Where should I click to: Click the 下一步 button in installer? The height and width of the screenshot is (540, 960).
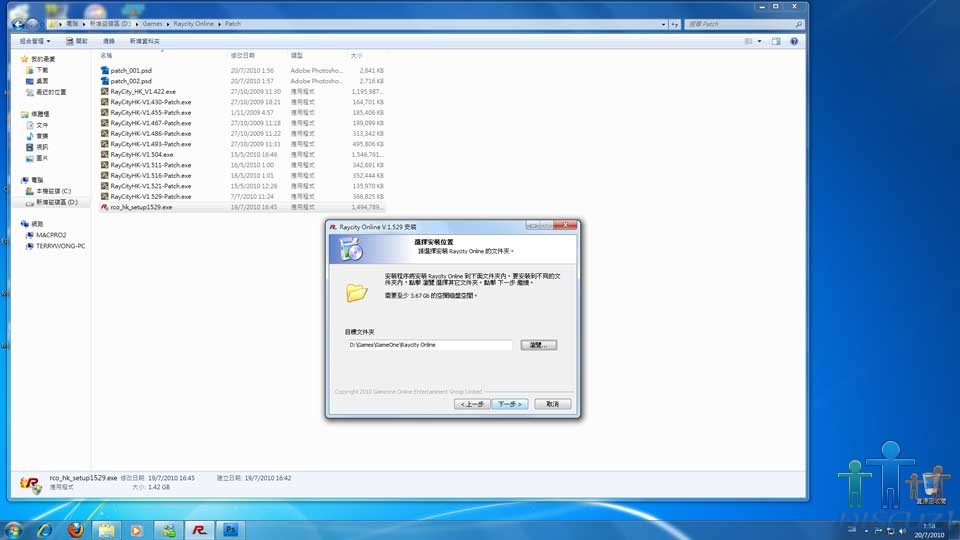[508, 404]
